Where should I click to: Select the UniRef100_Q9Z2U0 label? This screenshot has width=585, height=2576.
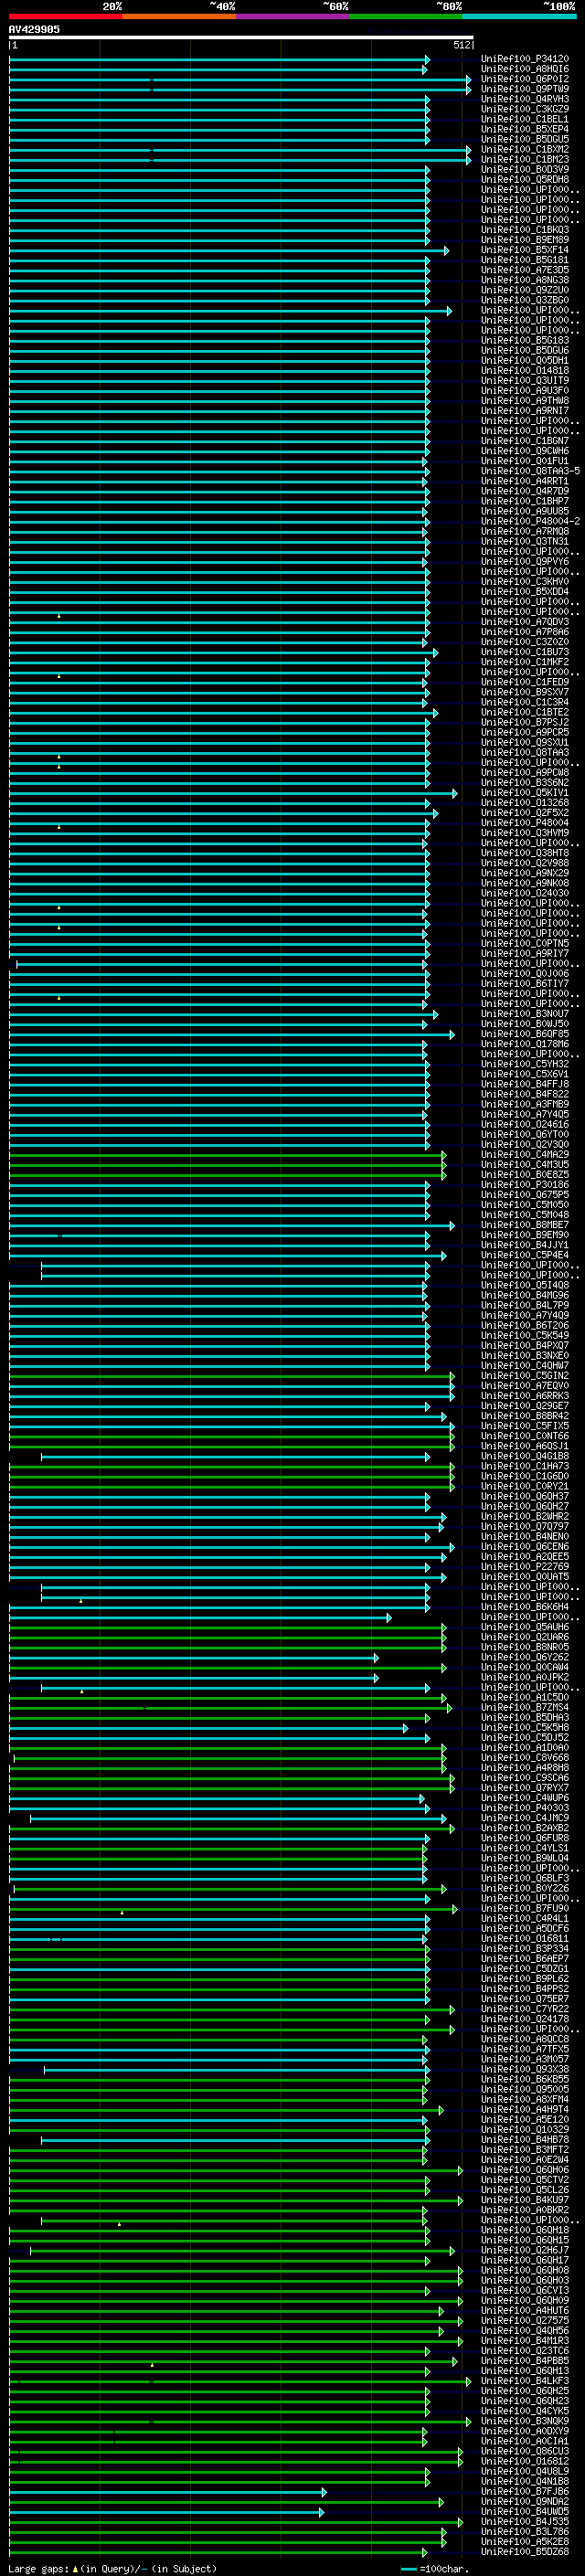click(x=525, y=290)
